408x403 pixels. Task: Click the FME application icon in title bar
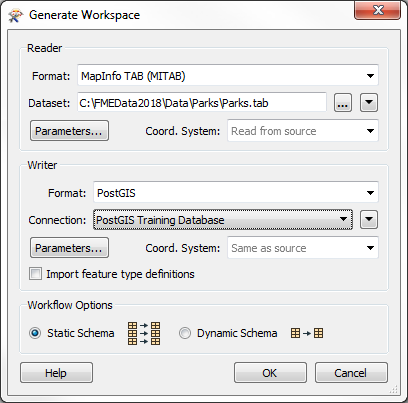pos(15,15)
